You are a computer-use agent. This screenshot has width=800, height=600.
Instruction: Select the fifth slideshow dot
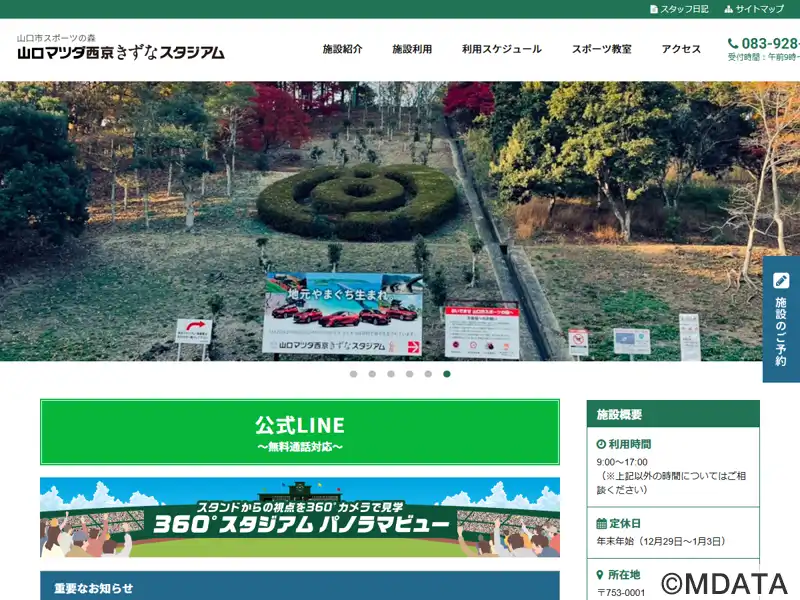coord(428,374)
